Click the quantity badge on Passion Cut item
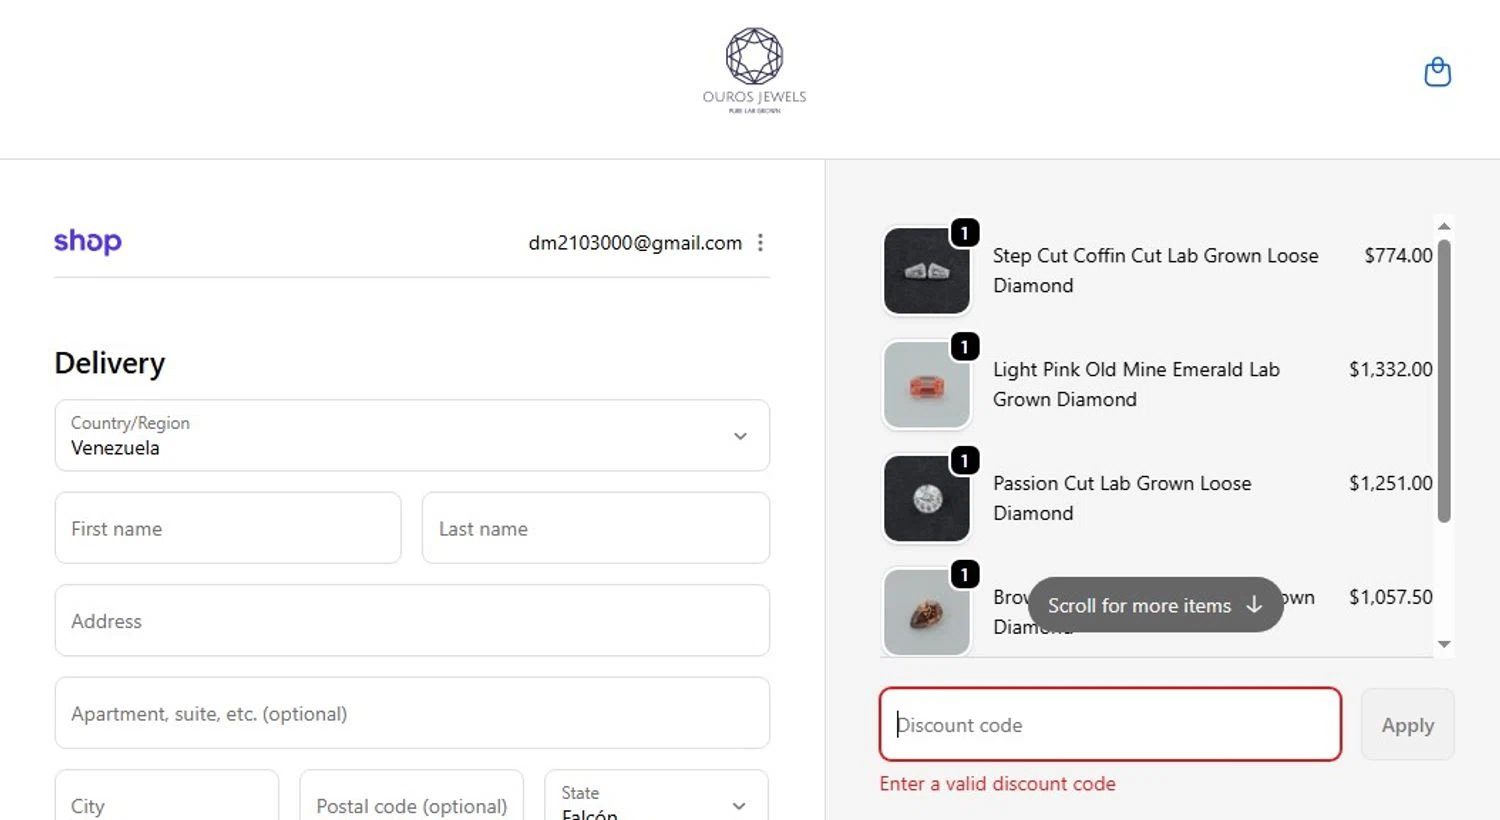 (964, 461)
